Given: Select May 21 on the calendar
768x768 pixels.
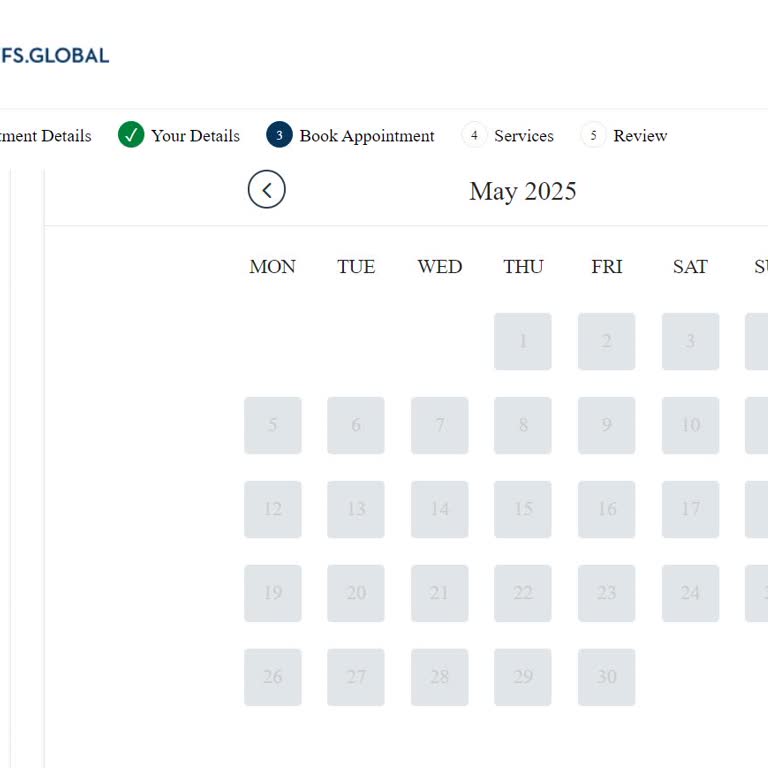Looking at the screenshot, I should pos(439,593).
